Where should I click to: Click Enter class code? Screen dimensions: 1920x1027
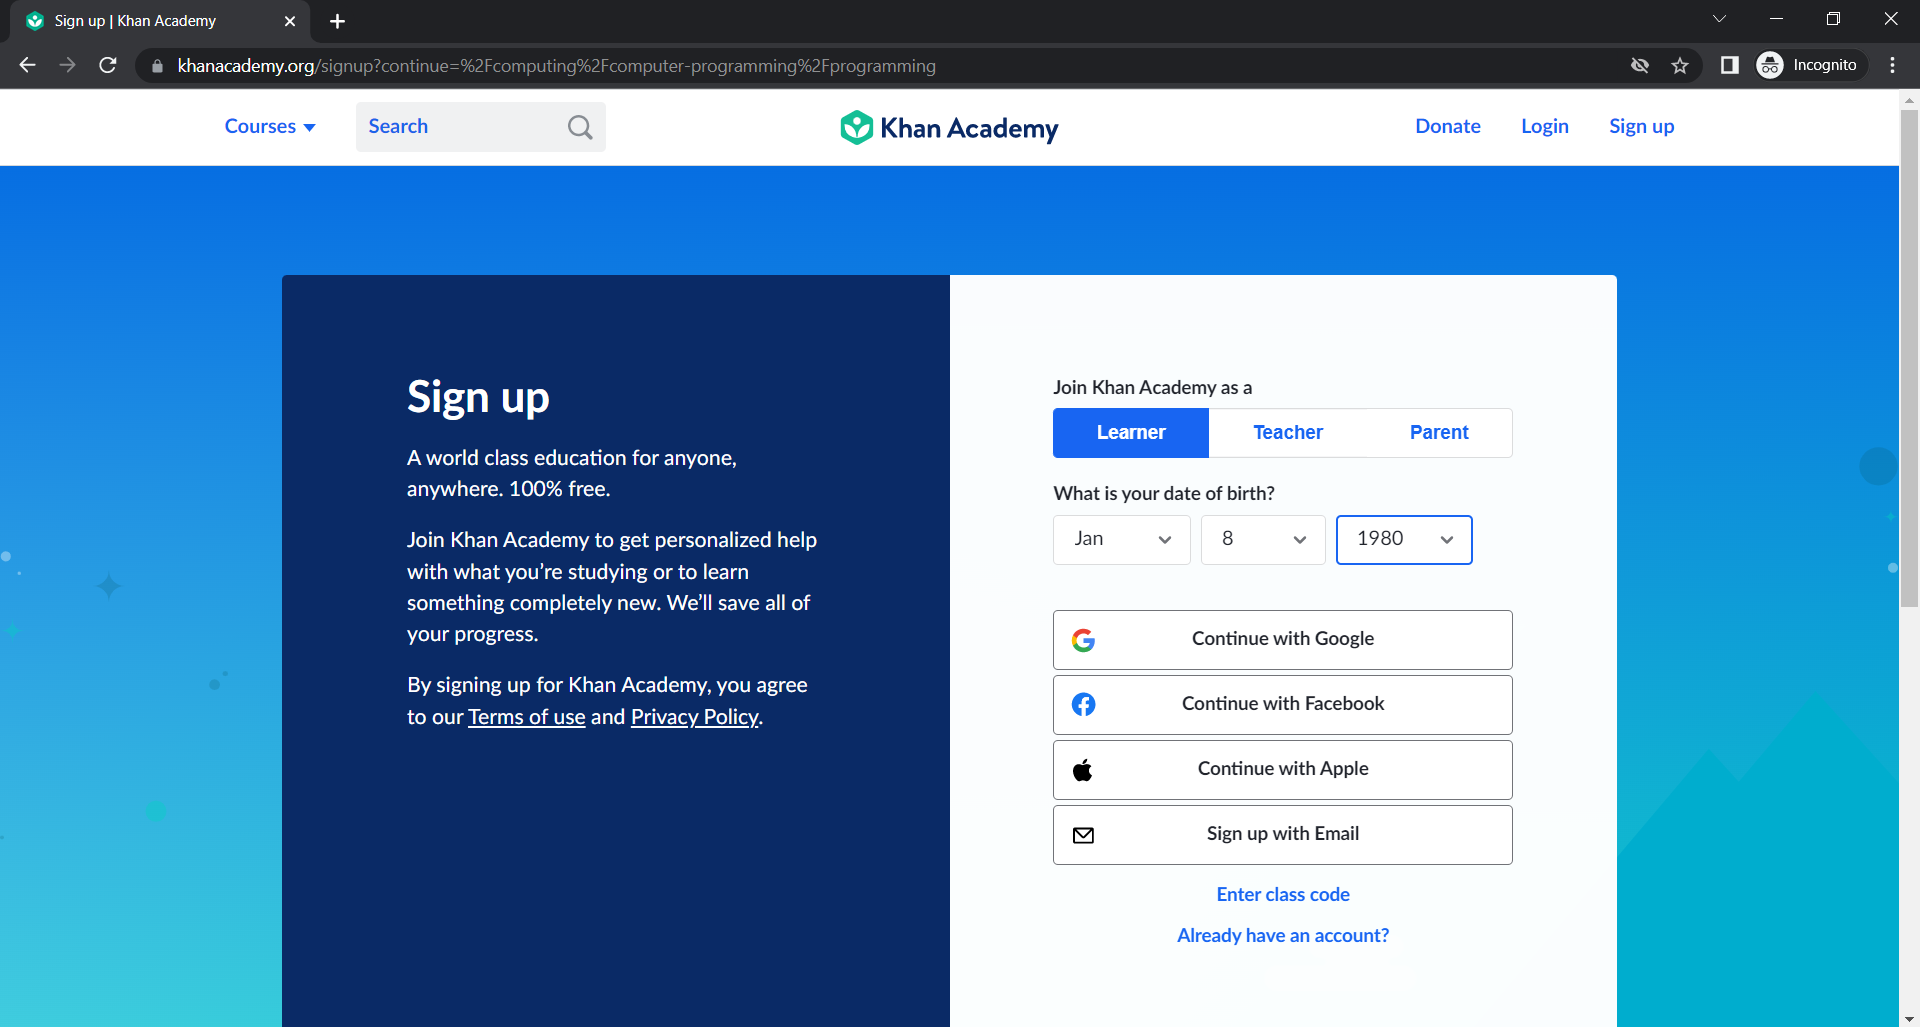pos(1282,894)
